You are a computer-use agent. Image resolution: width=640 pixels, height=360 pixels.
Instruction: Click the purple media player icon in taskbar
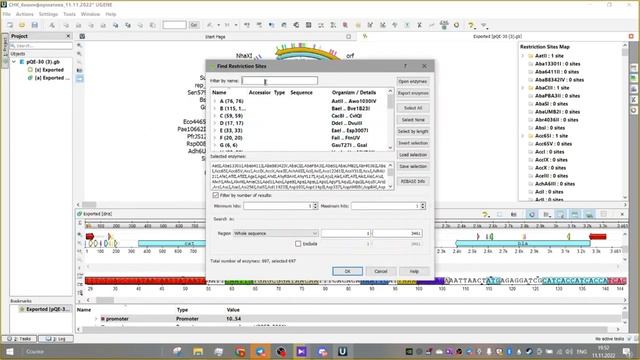point(301,351)
